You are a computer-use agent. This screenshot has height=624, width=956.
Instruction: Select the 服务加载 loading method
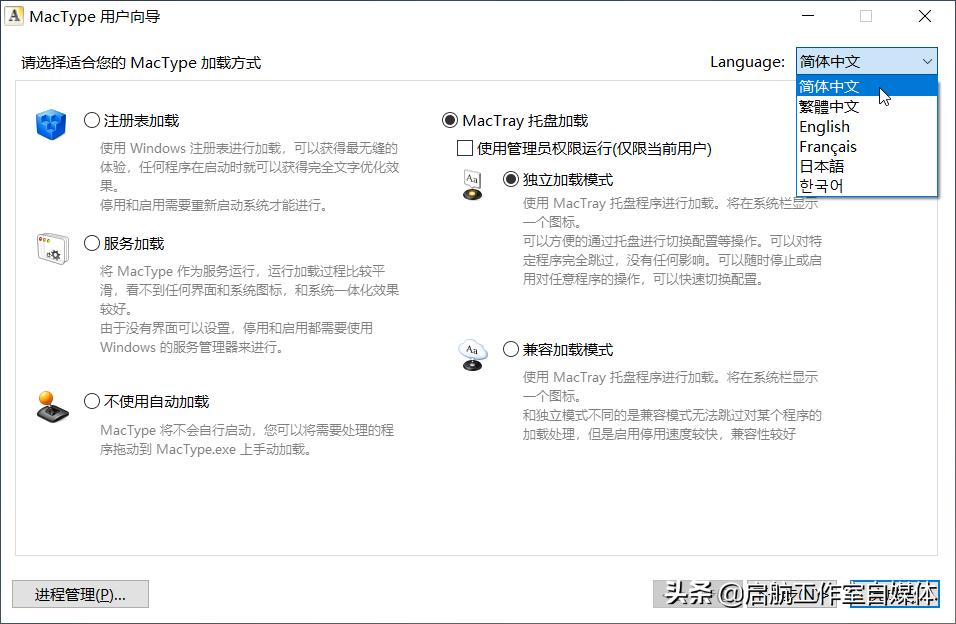click(90, 242)
